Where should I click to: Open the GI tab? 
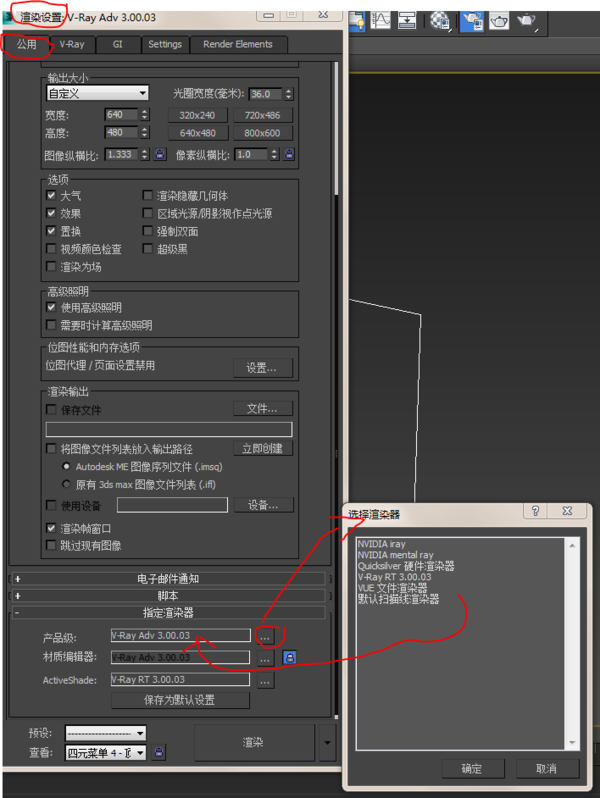[118, 44]
